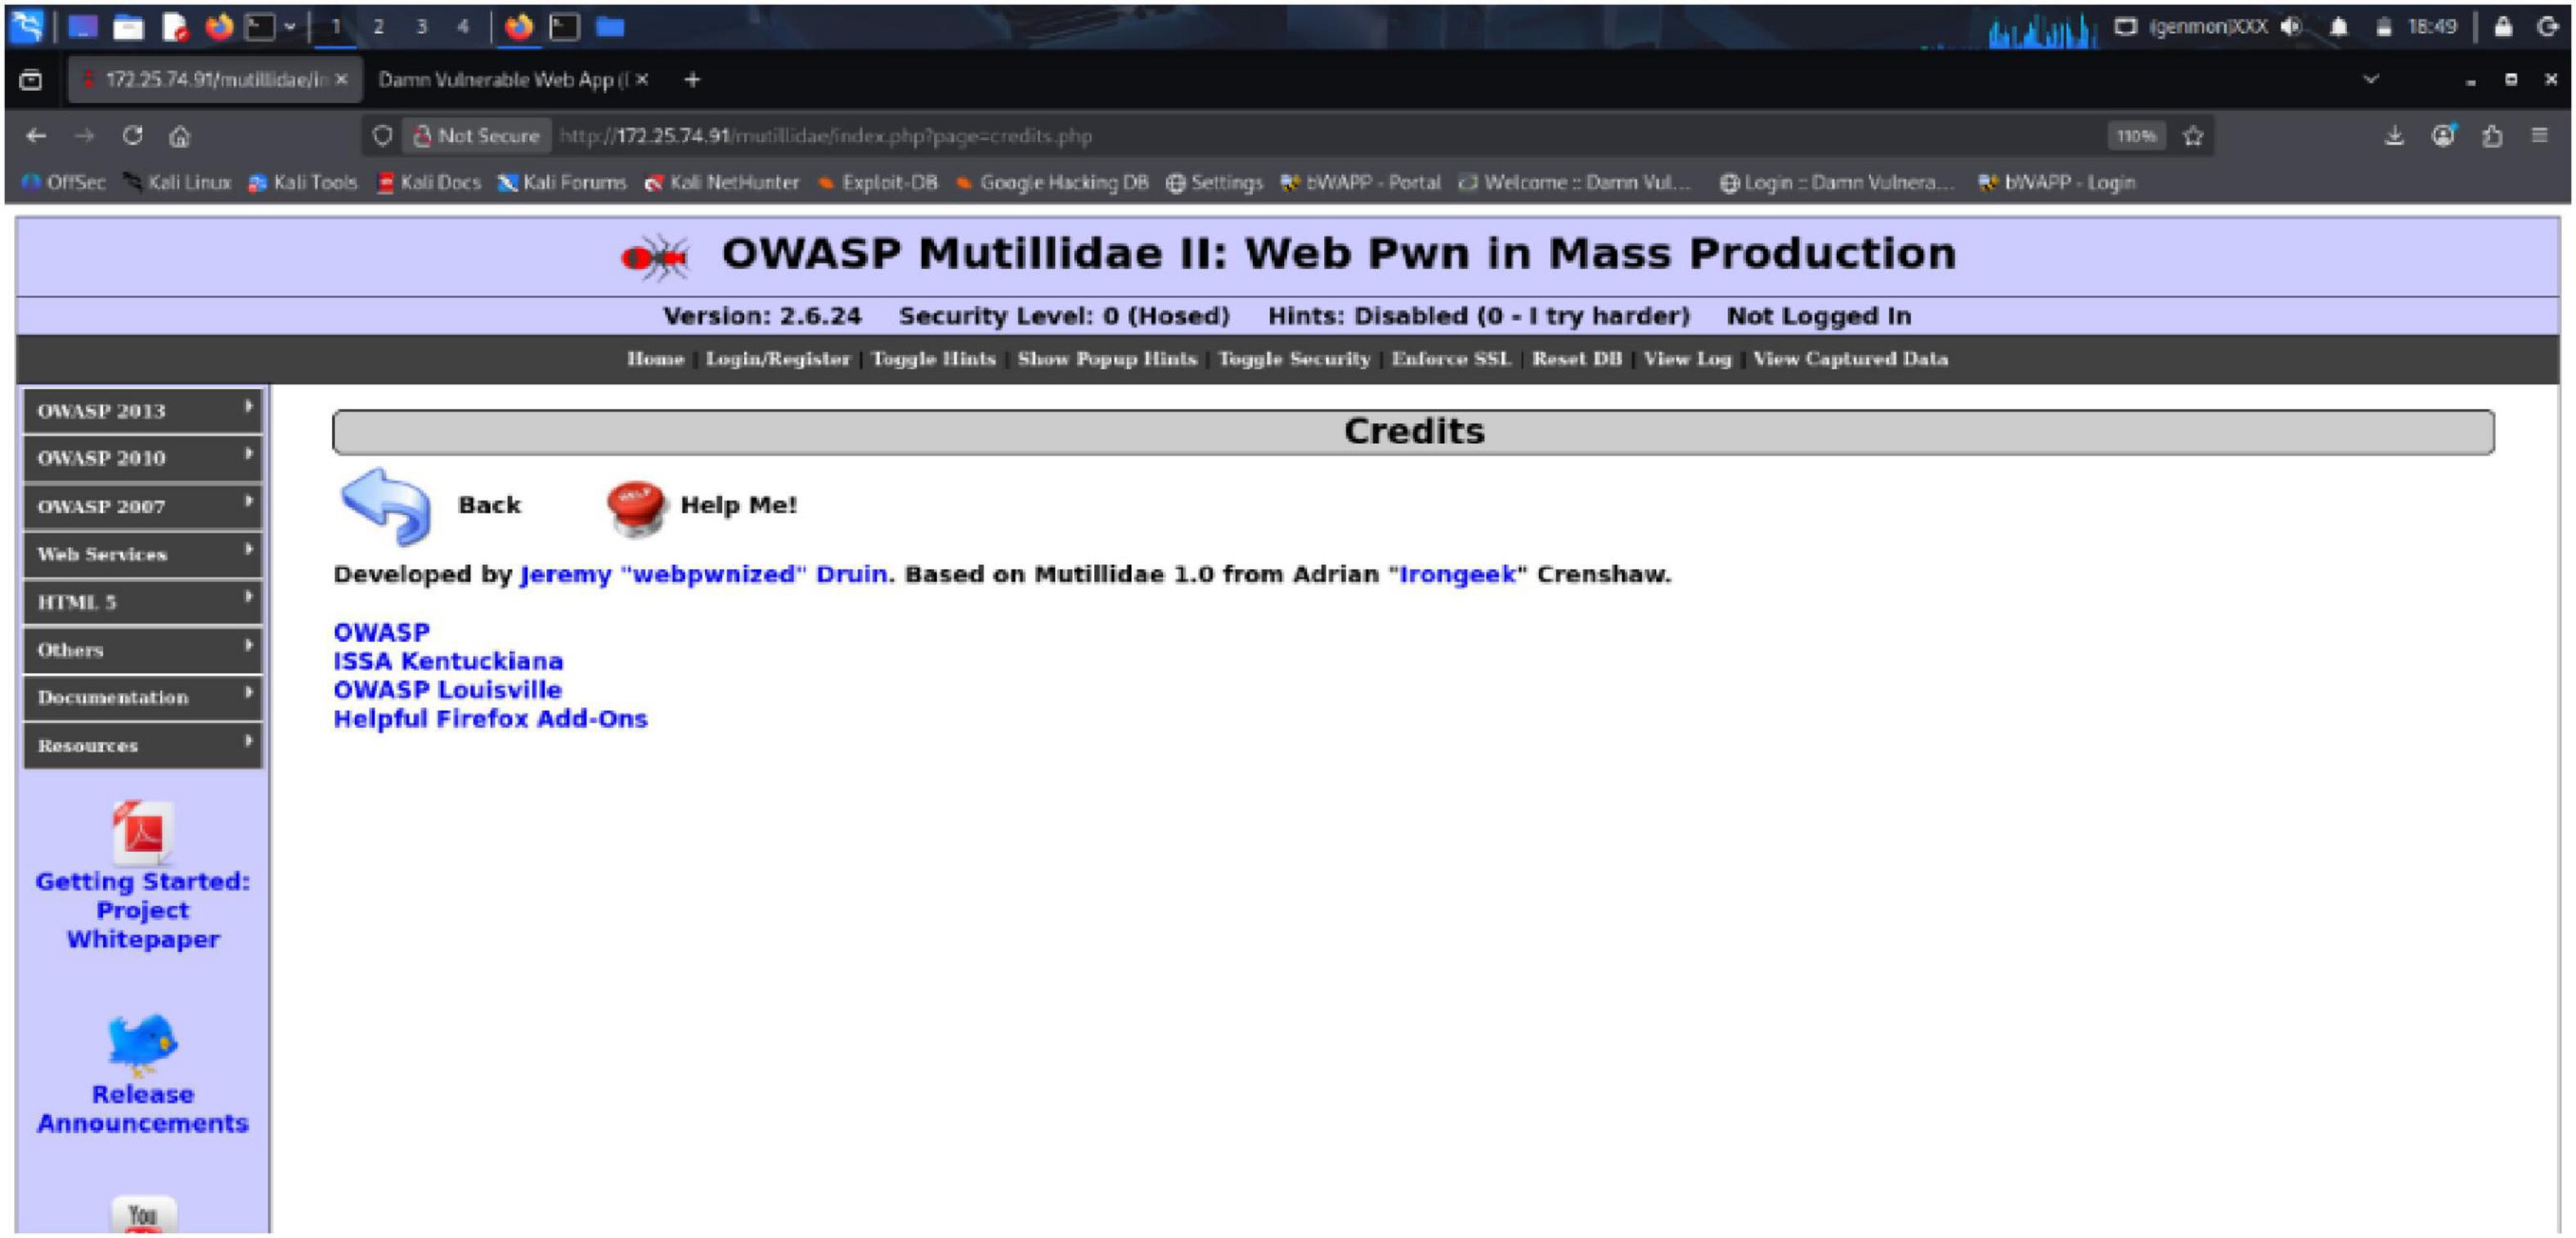The height and width of the screenshot is (1238, 2576).
Task: Open the OffSec bookmark
Action: (64, 183)
